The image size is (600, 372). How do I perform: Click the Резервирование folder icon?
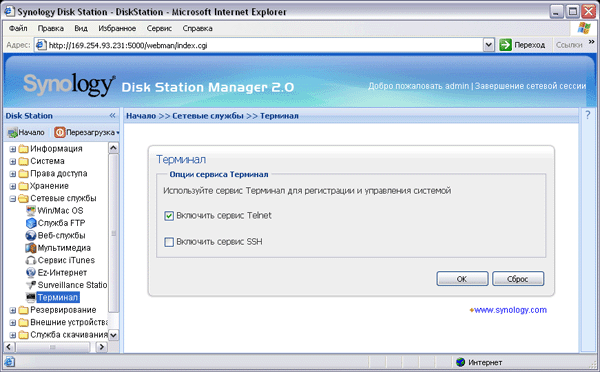pos(24,310)
